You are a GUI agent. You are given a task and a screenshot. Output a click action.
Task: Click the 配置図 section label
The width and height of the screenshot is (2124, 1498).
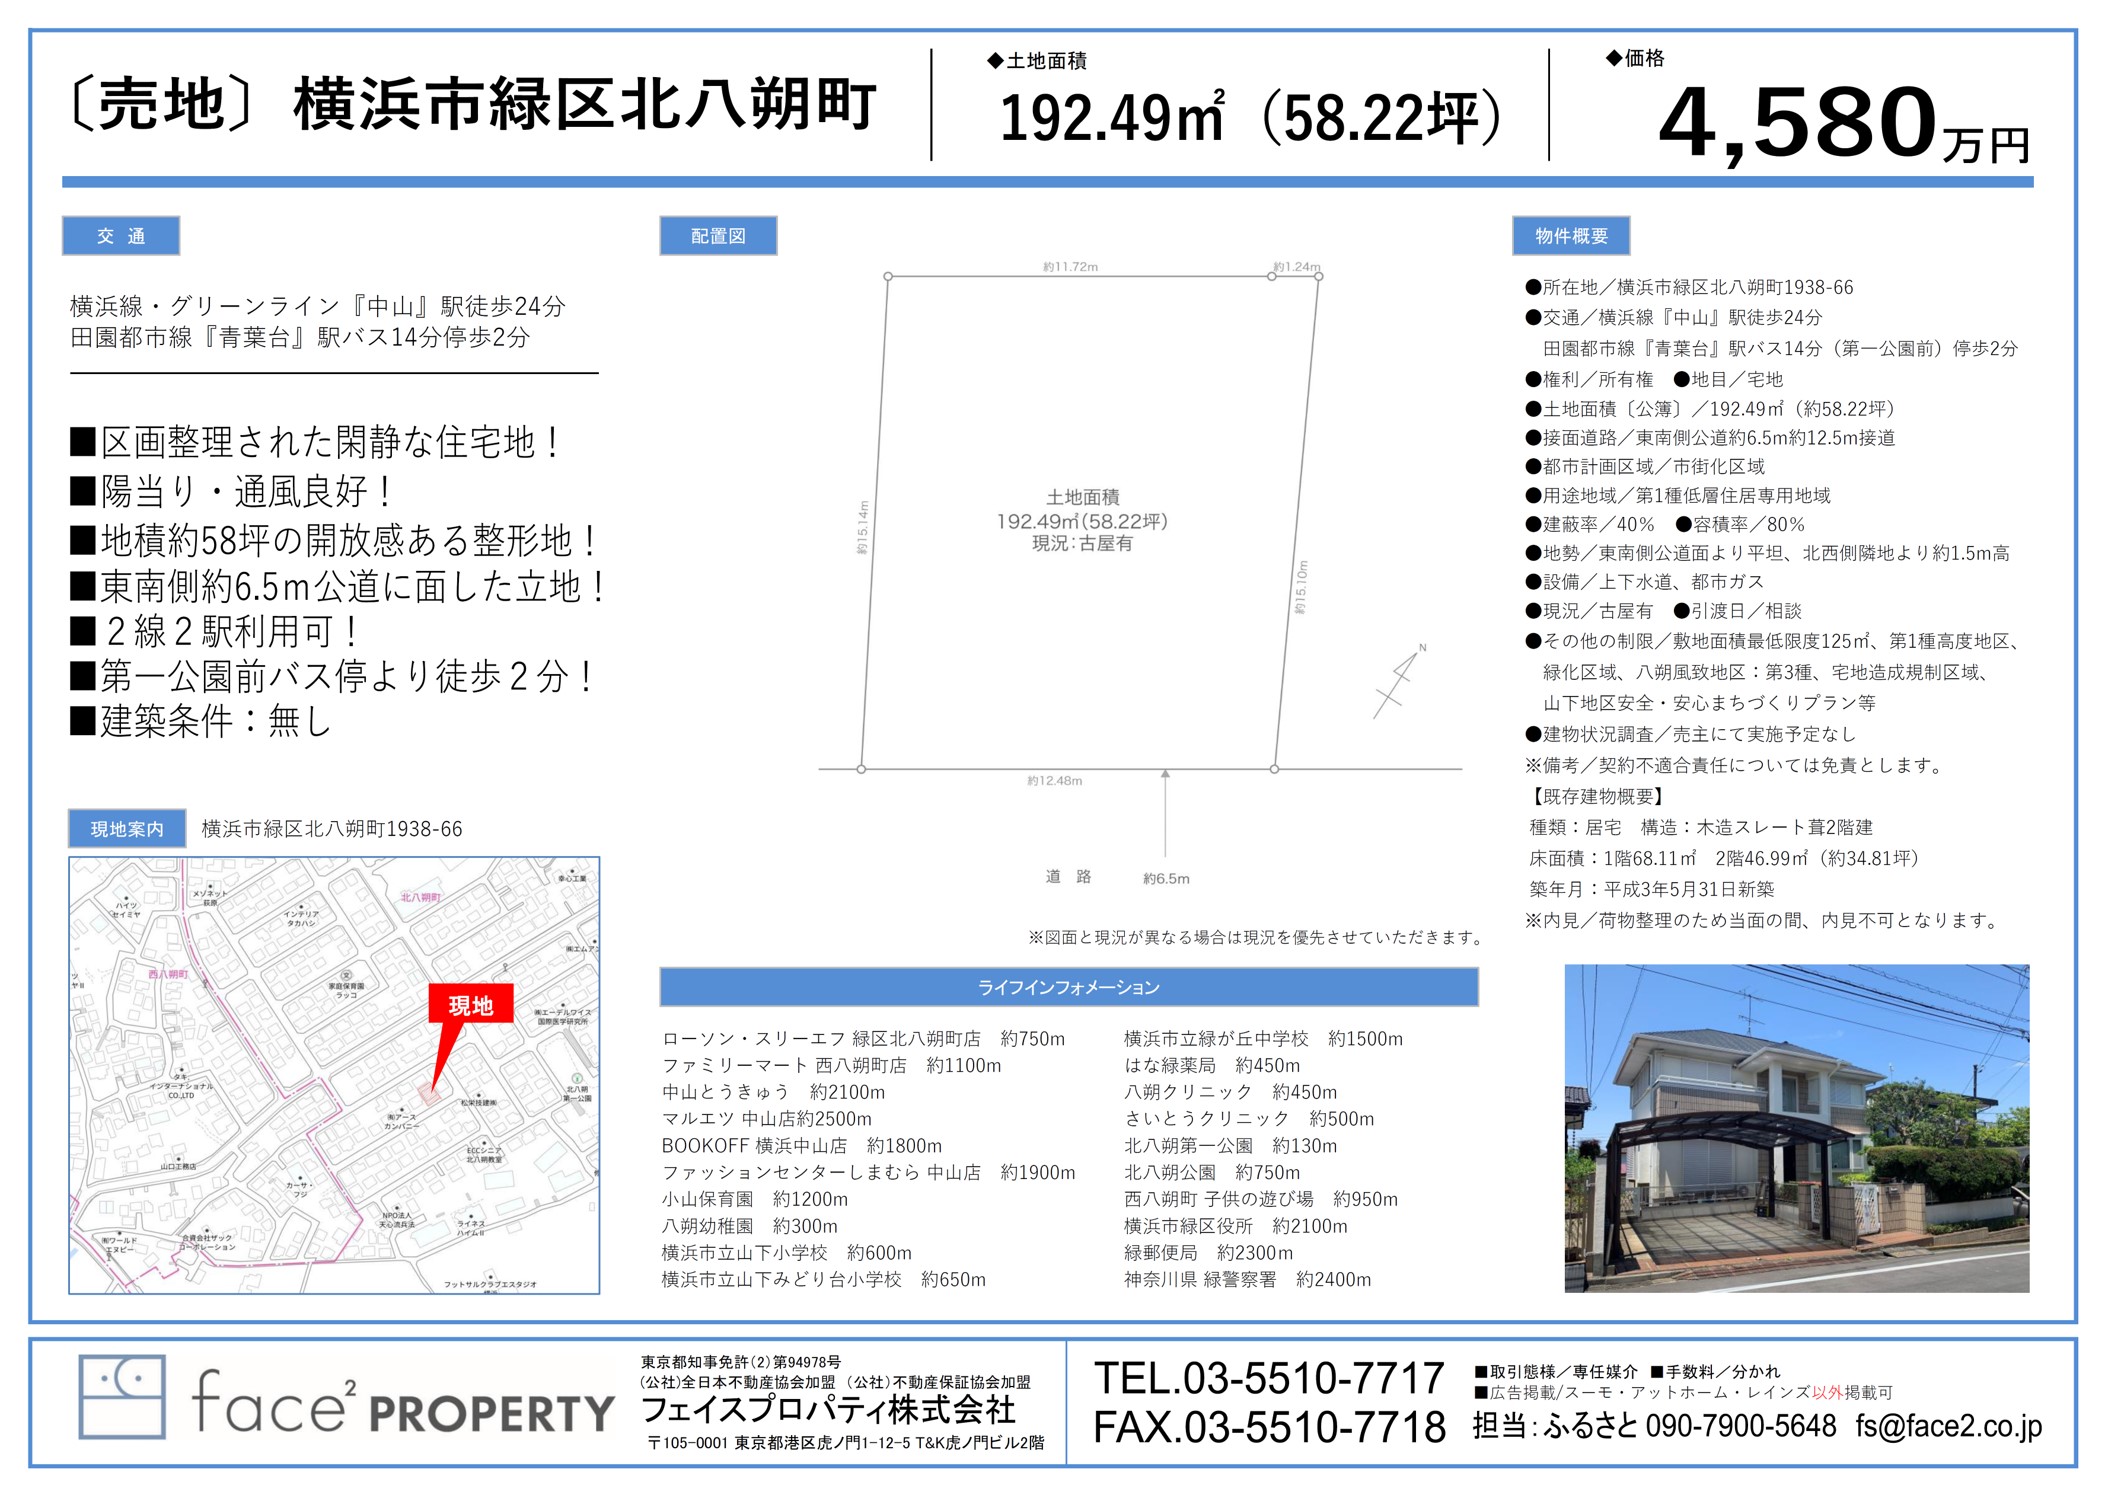point(718,236)
